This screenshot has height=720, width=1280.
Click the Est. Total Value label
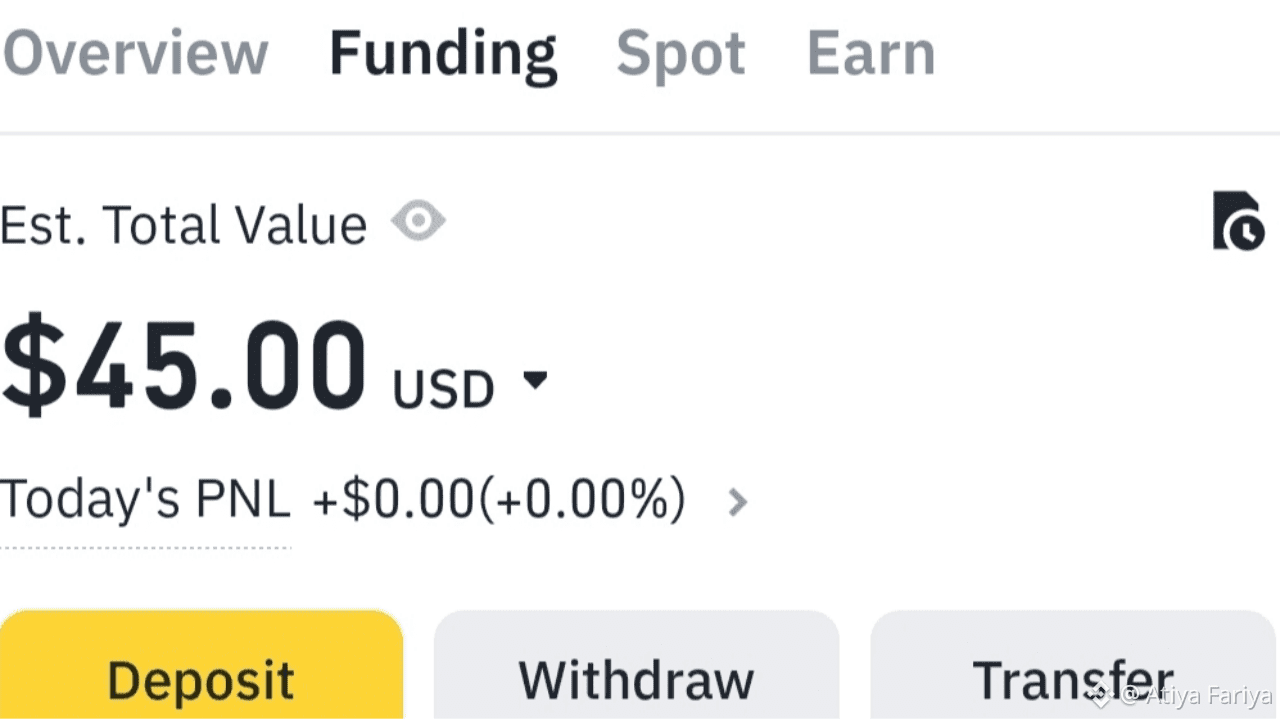[x=183, y=224]
